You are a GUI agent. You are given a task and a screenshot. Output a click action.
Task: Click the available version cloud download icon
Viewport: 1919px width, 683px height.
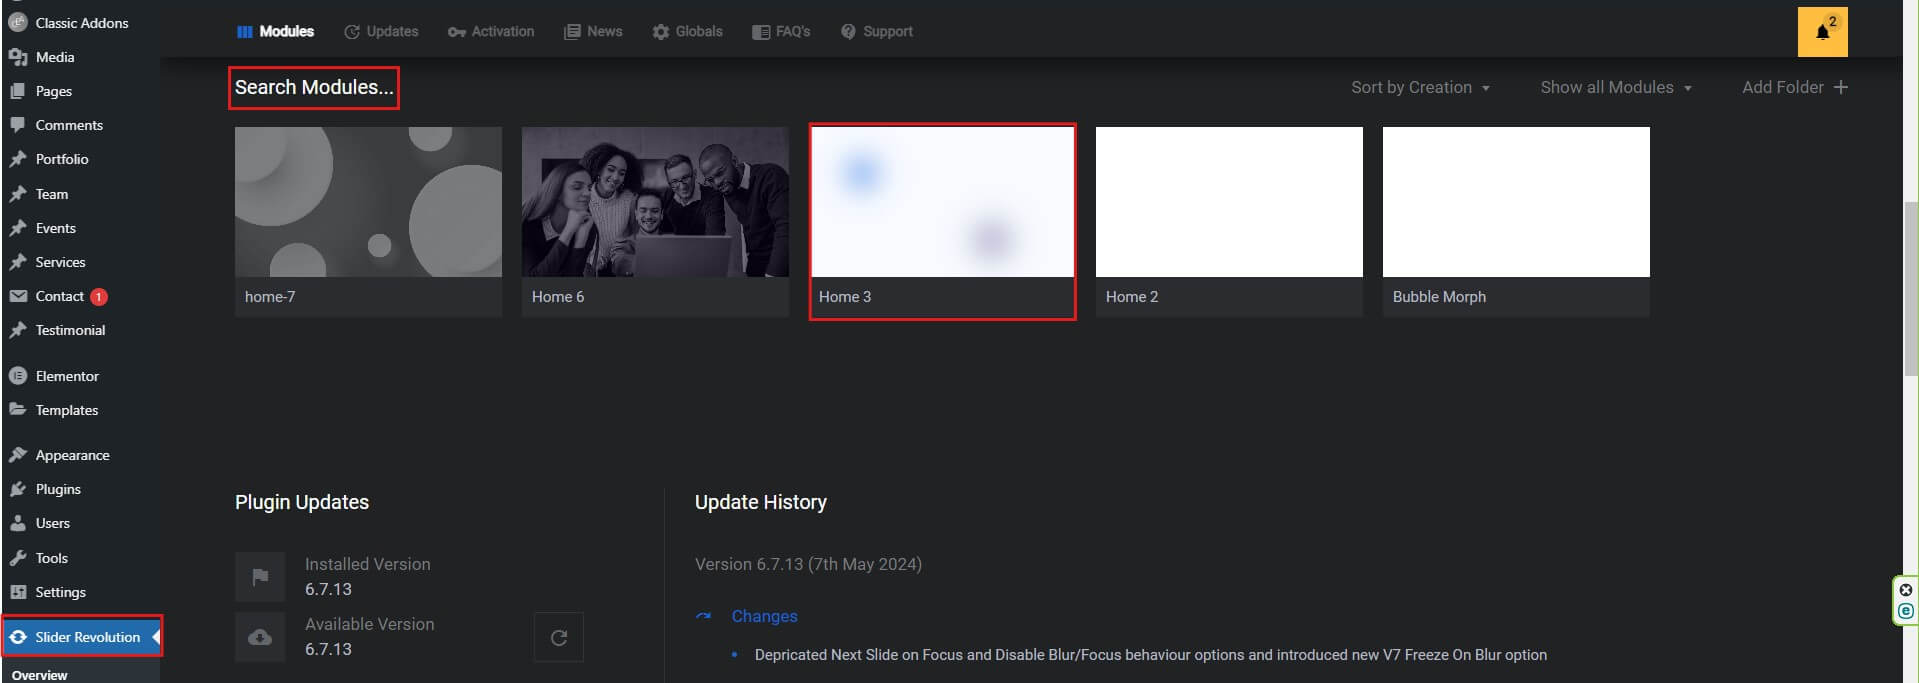260,637
